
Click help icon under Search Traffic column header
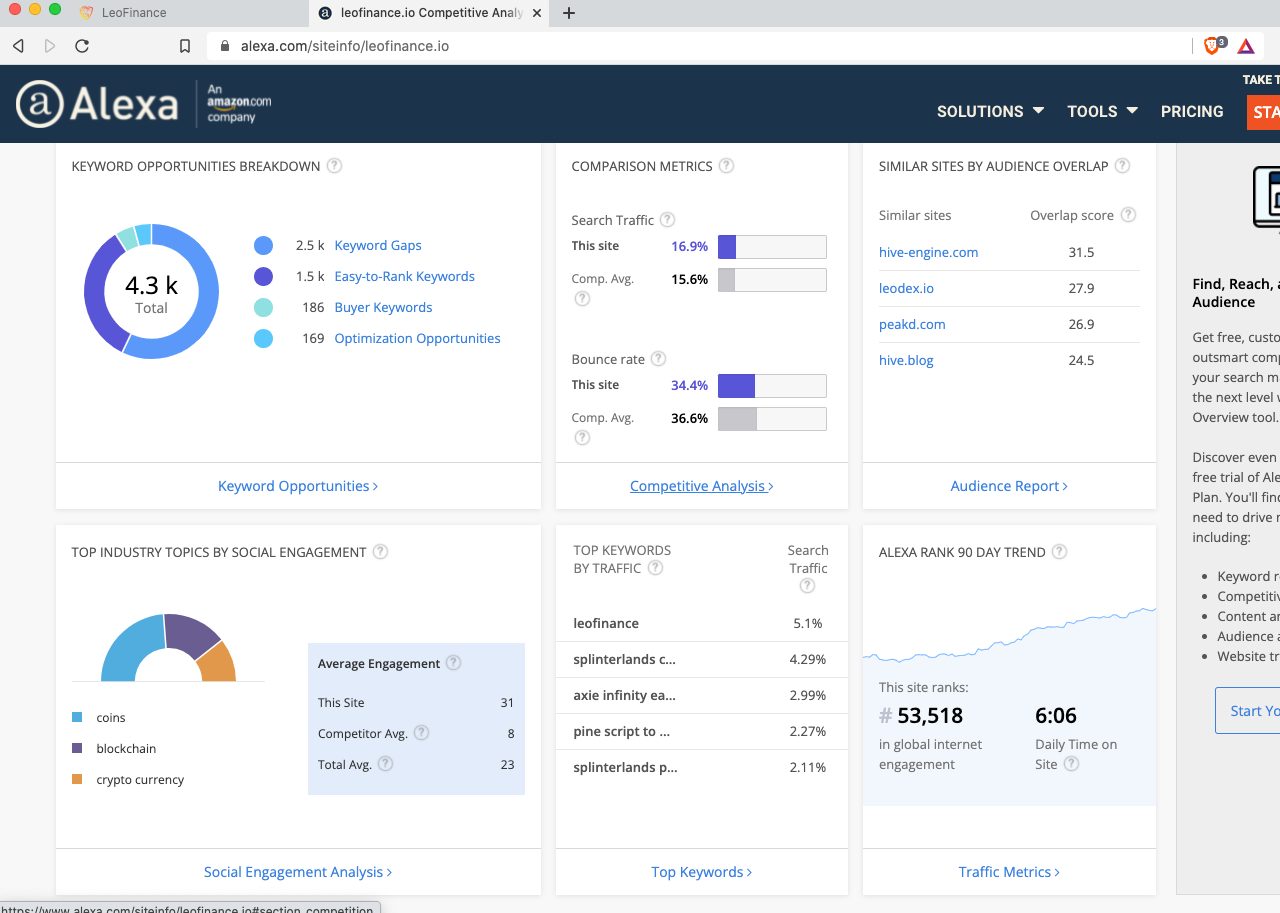[x=808, y=586]
